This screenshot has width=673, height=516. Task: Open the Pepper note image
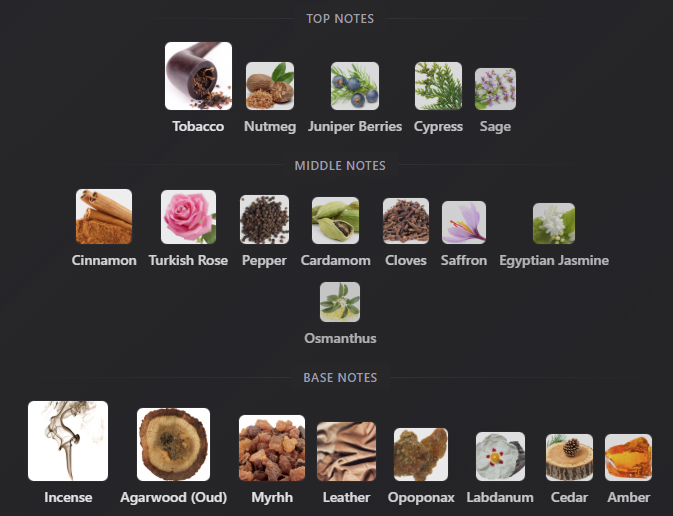tap(264, 220)
